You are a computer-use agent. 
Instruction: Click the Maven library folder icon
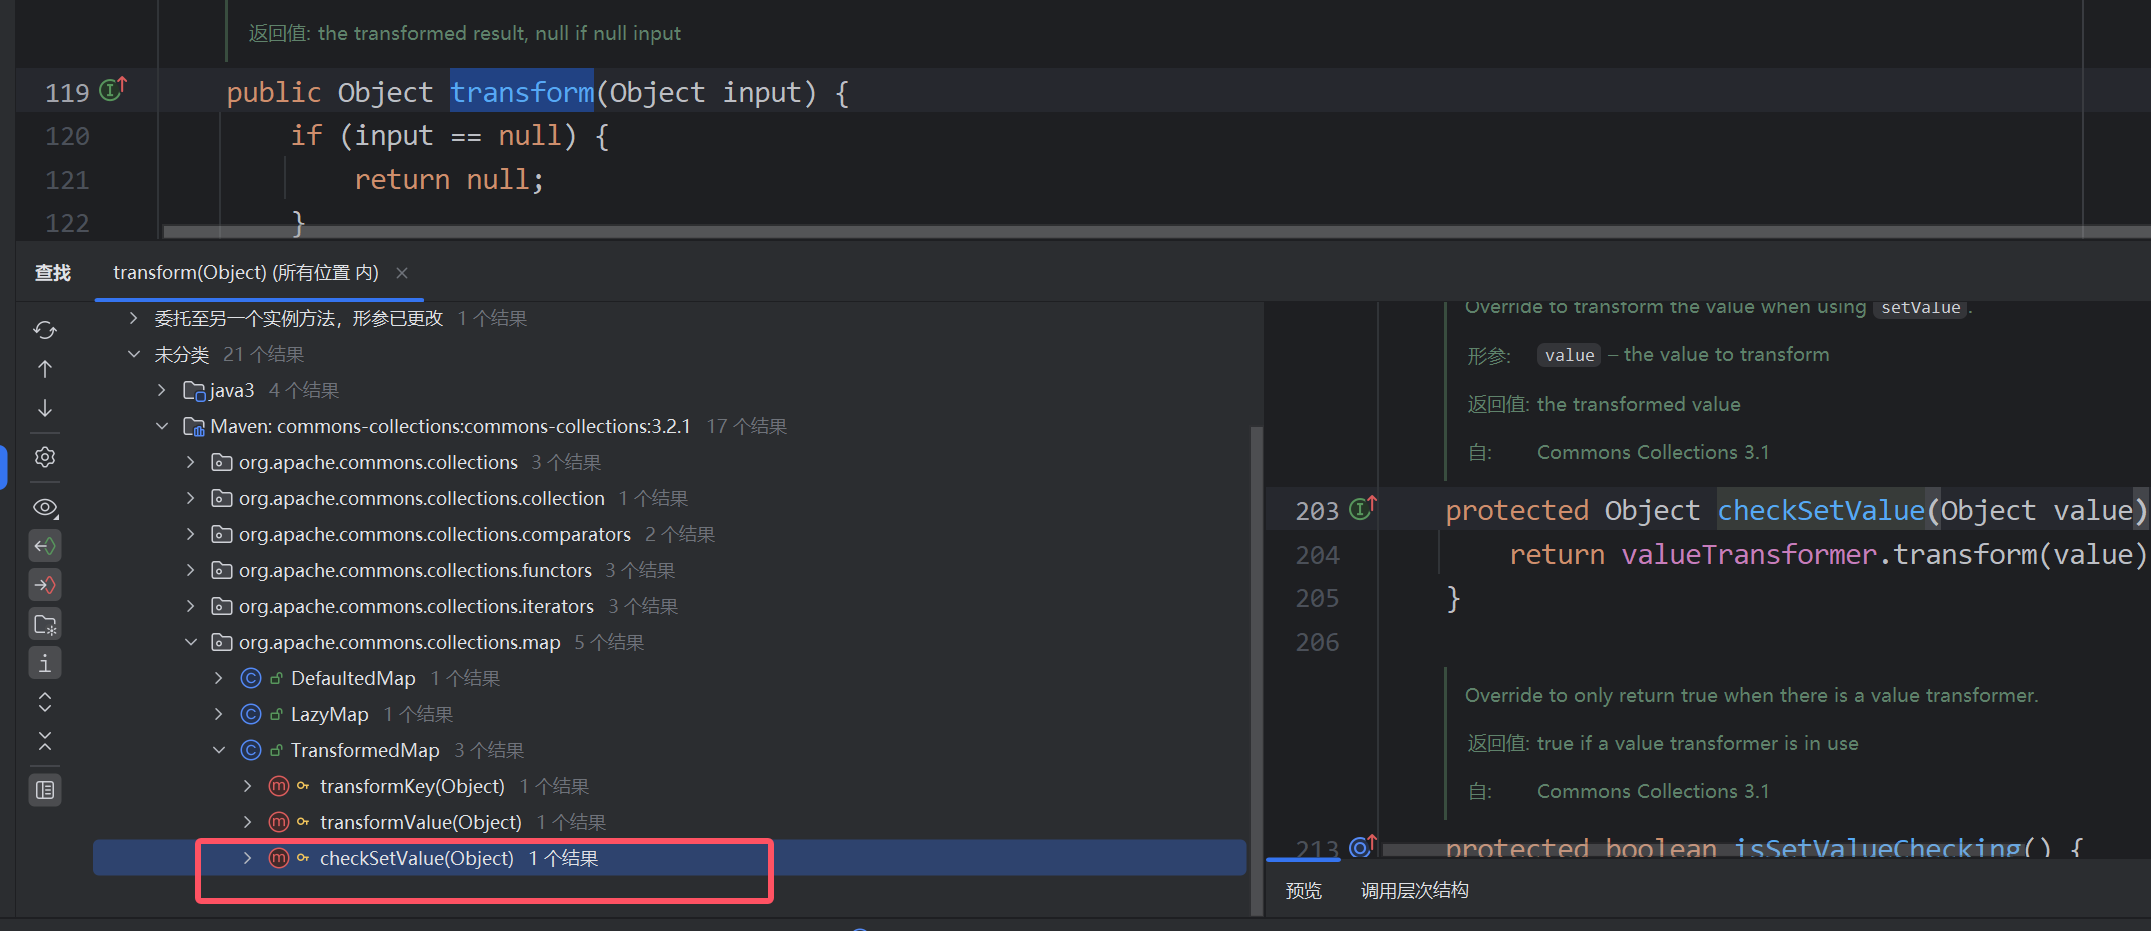coord(194,426)
